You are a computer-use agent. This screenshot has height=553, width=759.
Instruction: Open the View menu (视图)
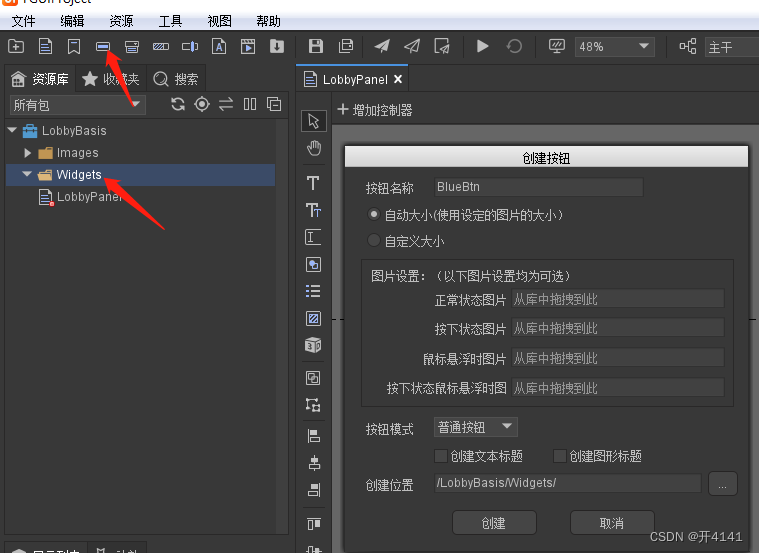pyautogui.click(x=219, y=21)
